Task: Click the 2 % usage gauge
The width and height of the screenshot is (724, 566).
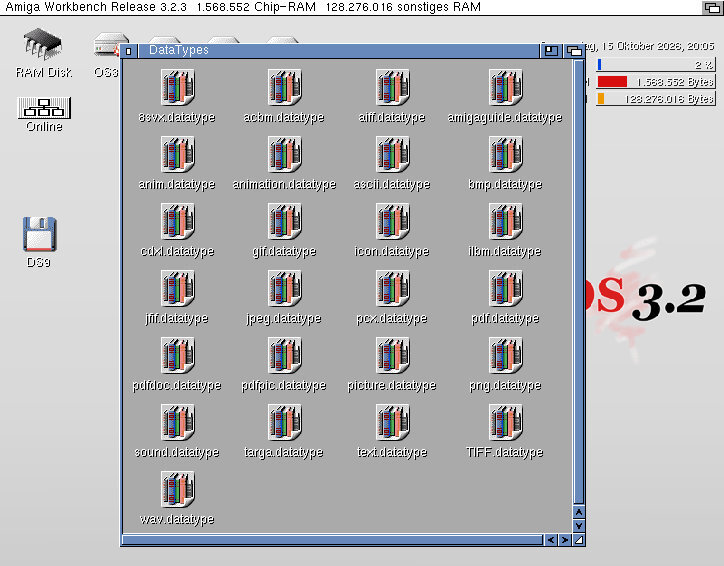Action: (656, 65)
